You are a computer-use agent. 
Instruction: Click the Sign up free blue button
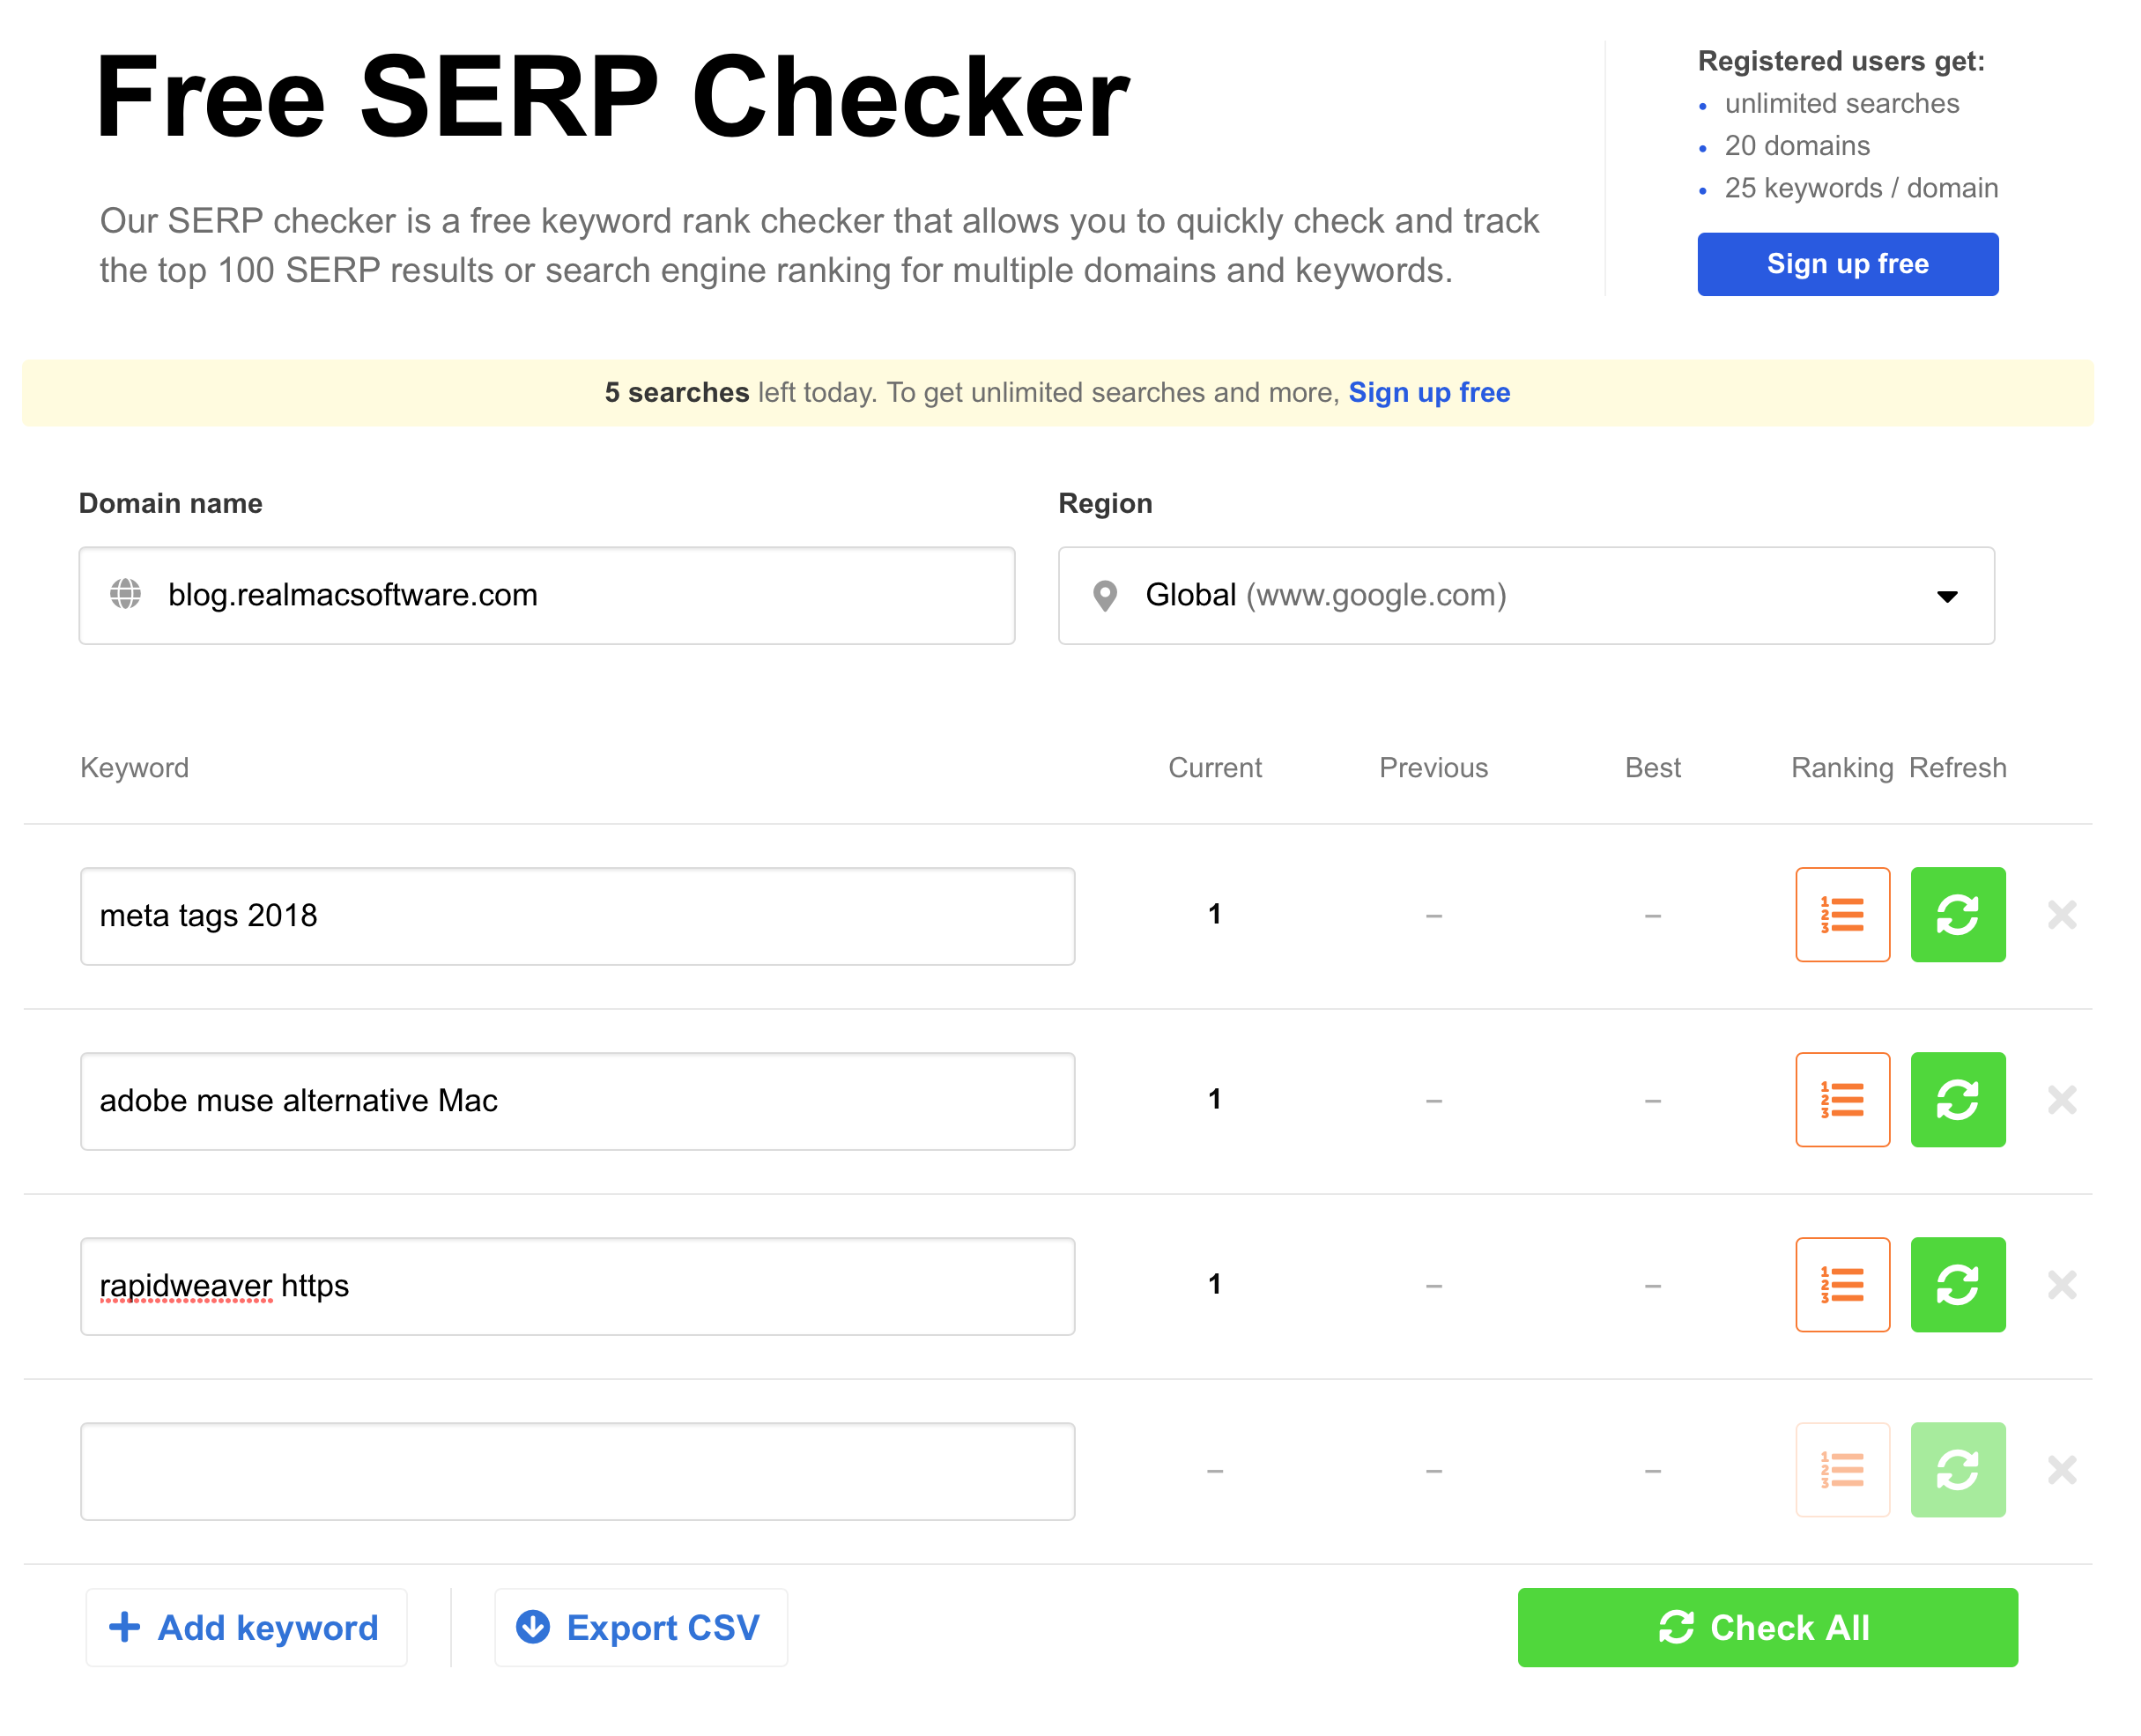point(1847,264)
